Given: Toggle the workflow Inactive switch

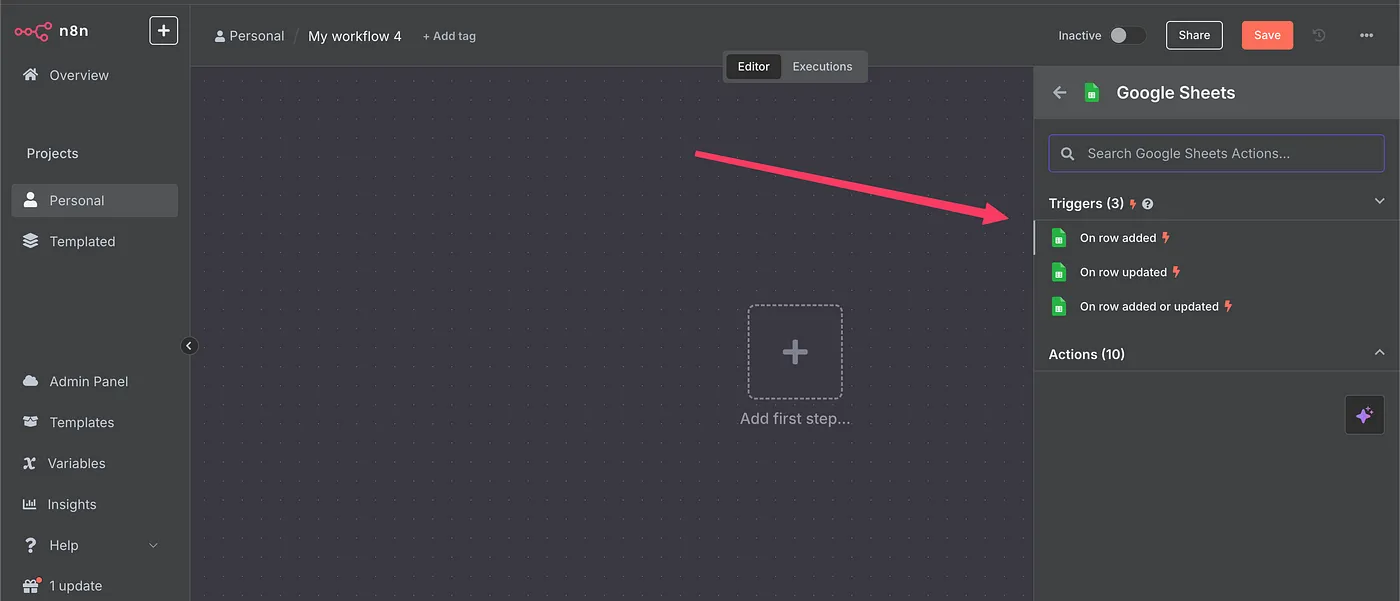Looking at the screenshot, I should 1127,35.
